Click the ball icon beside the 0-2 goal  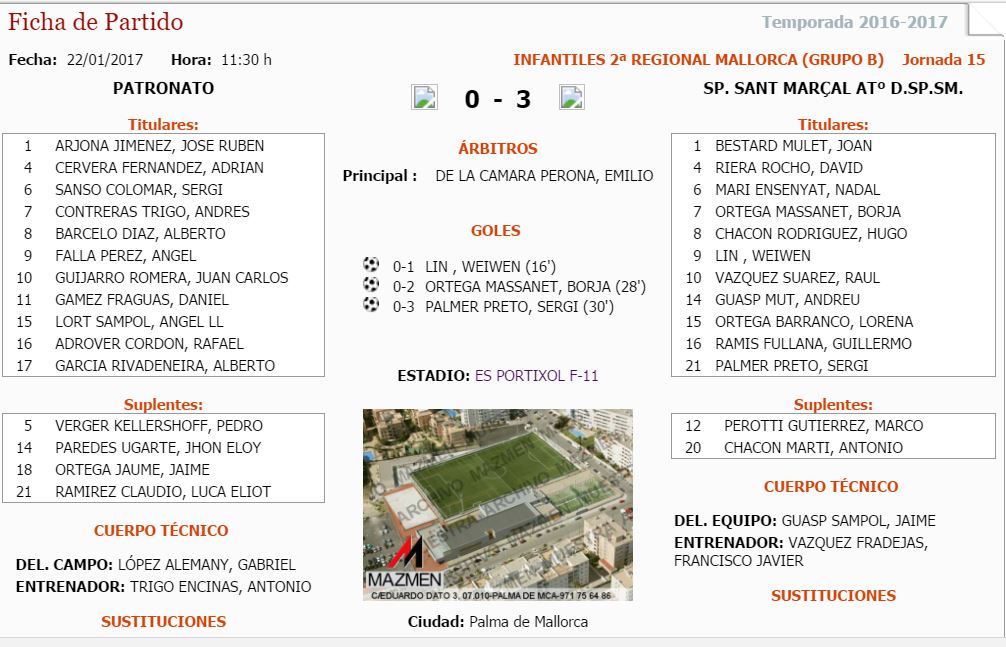coord(371,285)
